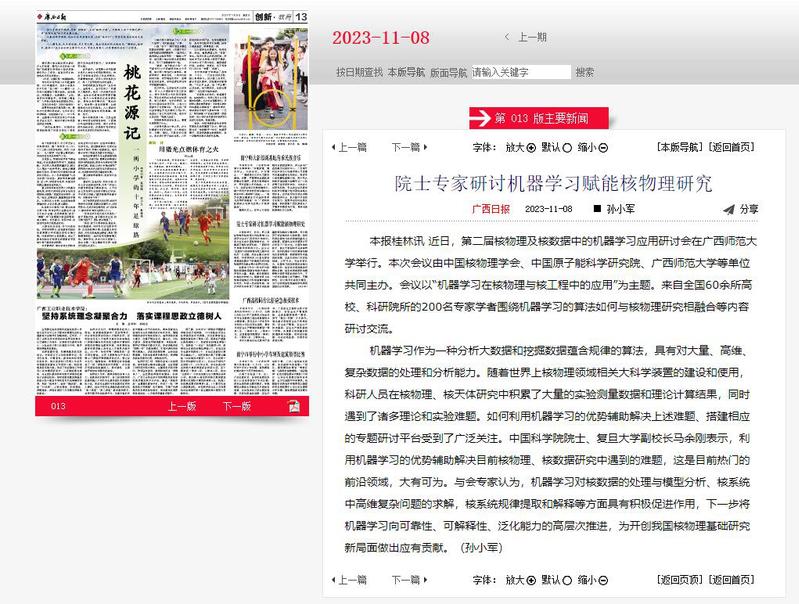Select the top 放大 font size radio
The height and width of the screenshot is (604, 799).
[530, 147]
